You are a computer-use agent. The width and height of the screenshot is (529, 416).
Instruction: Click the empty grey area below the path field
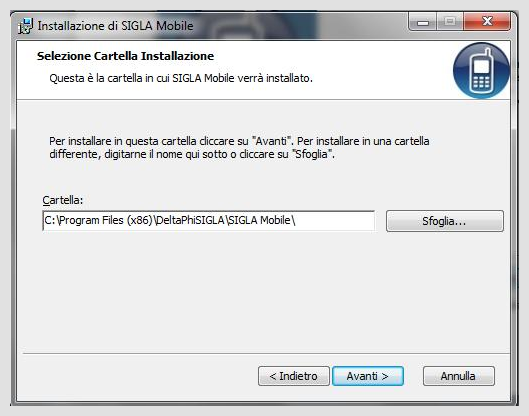coord(263,290)
